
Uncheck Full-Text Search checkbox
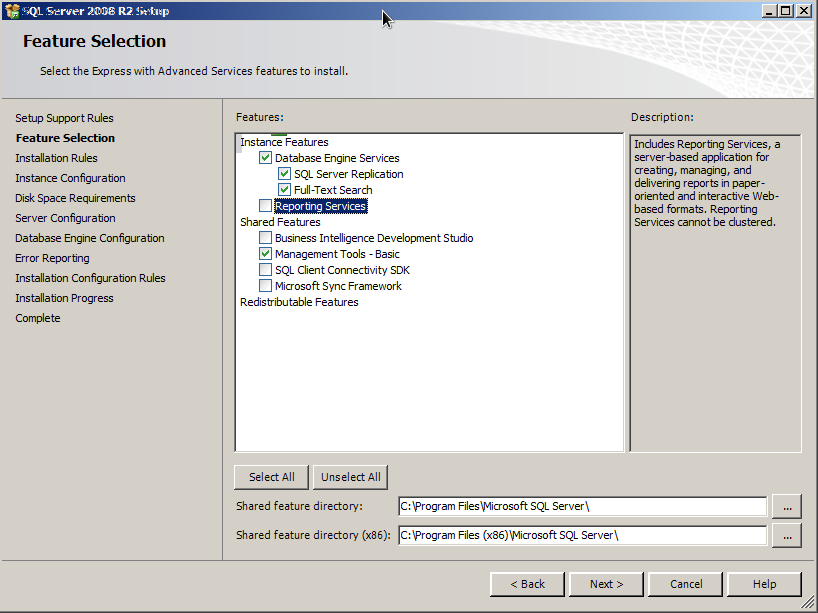(284, 190)
